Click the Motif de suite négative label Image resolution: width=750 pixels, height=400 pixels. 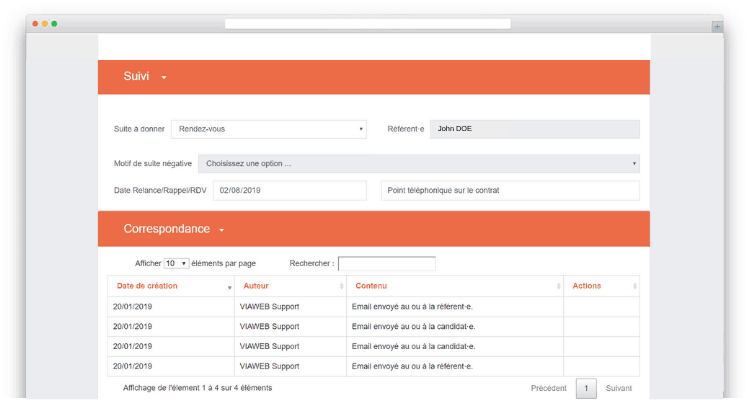point(153,164)
